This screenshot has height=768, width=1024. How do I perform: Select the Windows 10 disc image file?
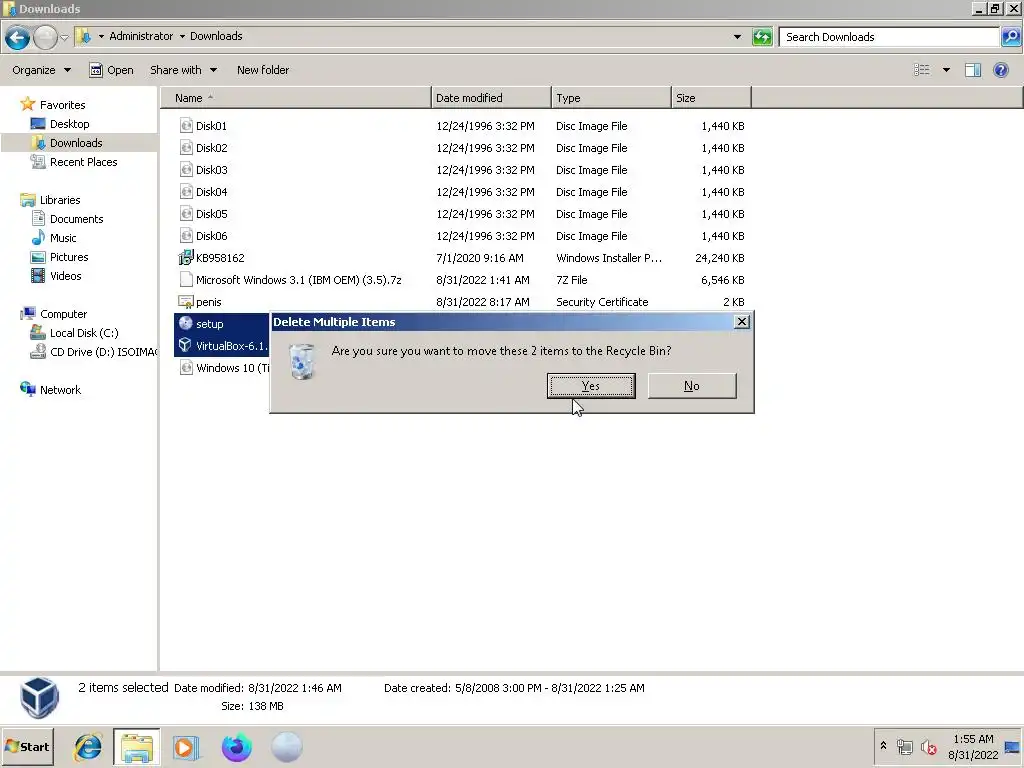point(224,368)
